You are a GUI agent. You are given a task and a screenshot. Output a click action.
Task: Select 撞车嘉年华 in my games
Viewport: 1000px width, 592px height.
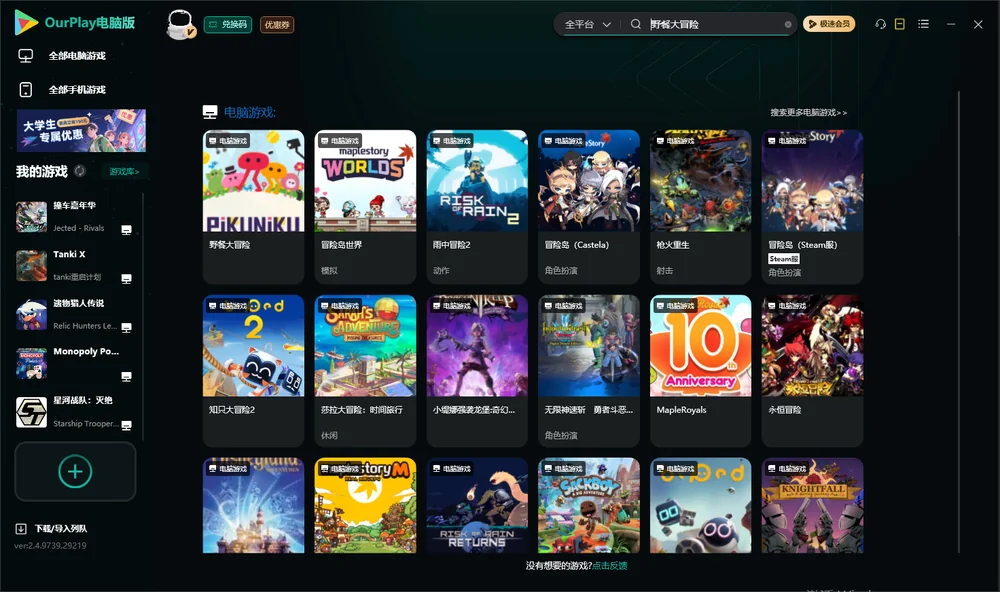(x=75, y=217)
